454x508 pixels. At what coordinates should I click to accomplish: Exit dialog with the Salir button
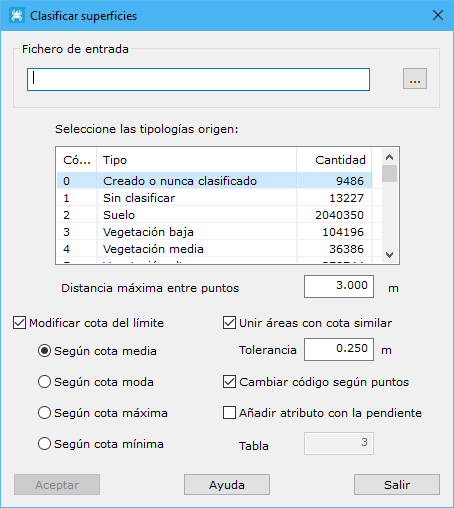[397, 485]
